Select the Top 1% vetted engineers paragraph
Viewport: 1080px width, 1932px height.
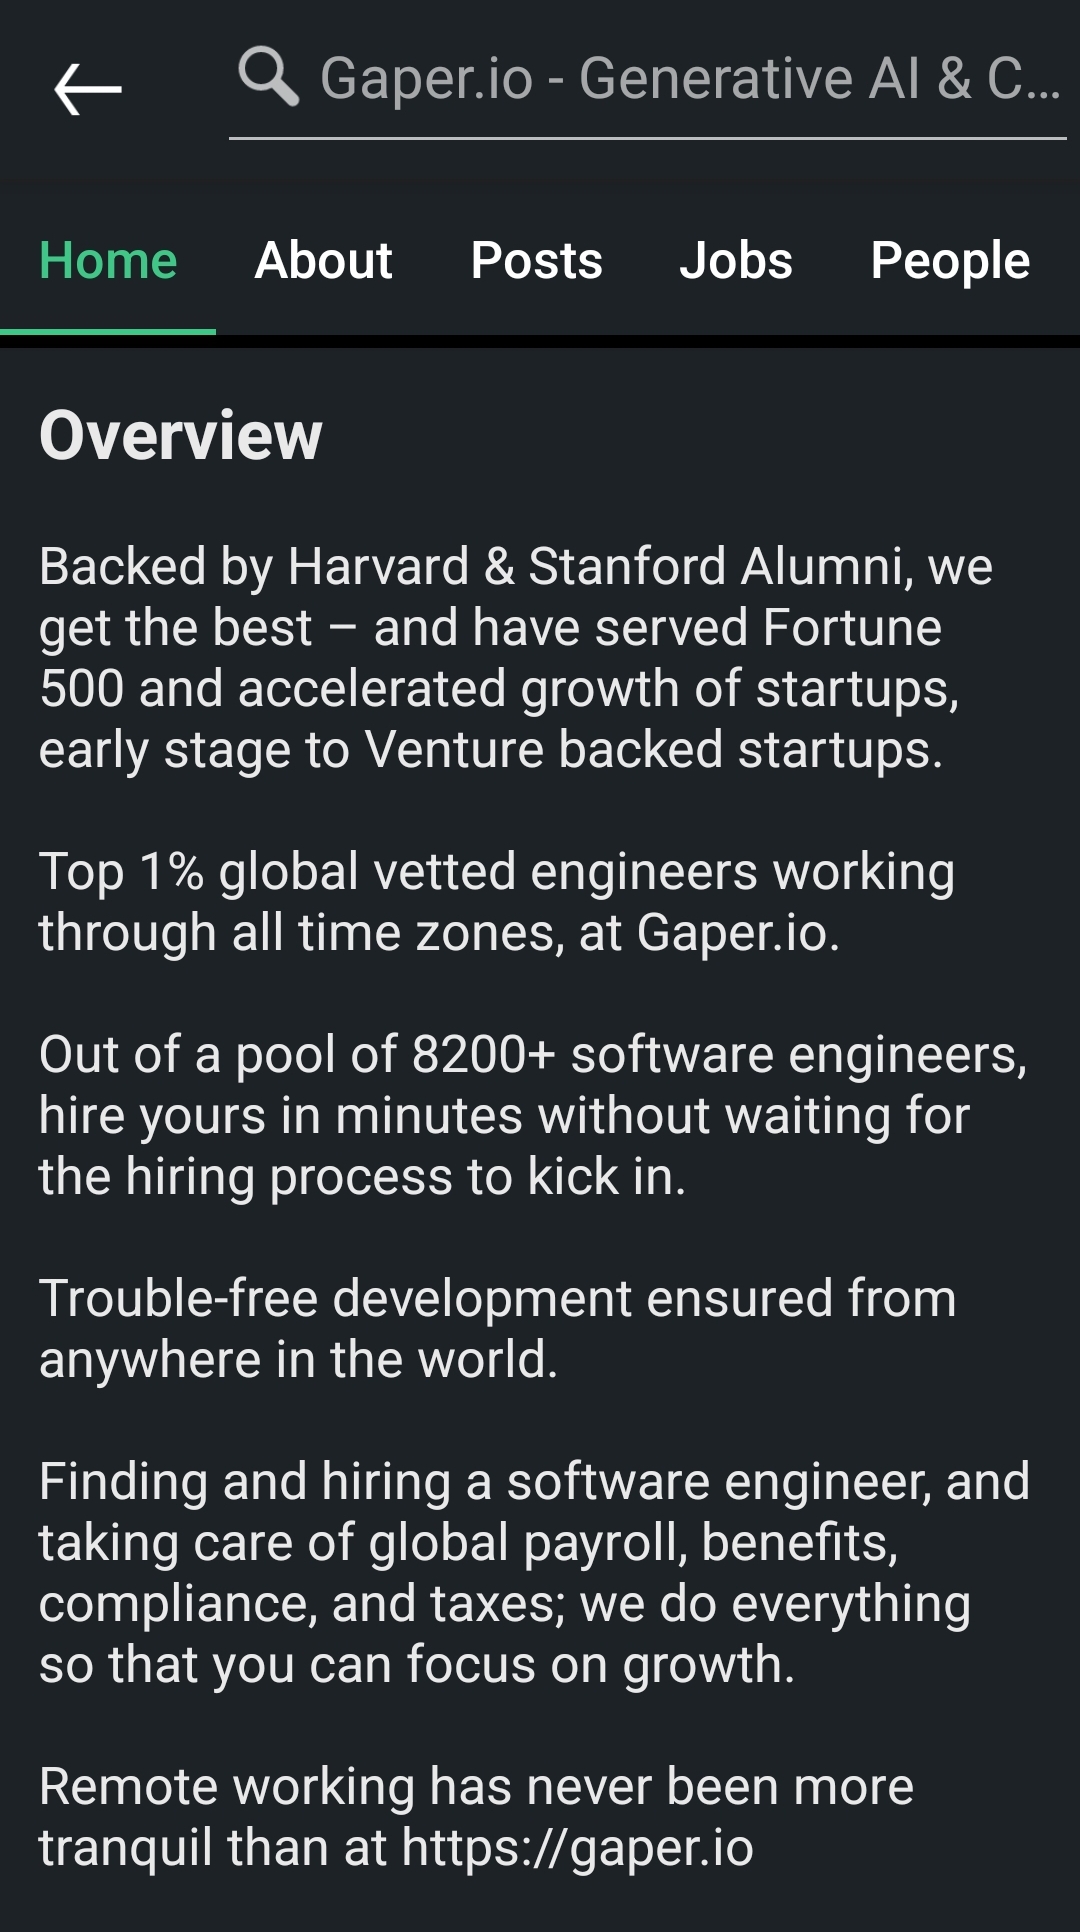pyautogui.click(x=497, y=902)
